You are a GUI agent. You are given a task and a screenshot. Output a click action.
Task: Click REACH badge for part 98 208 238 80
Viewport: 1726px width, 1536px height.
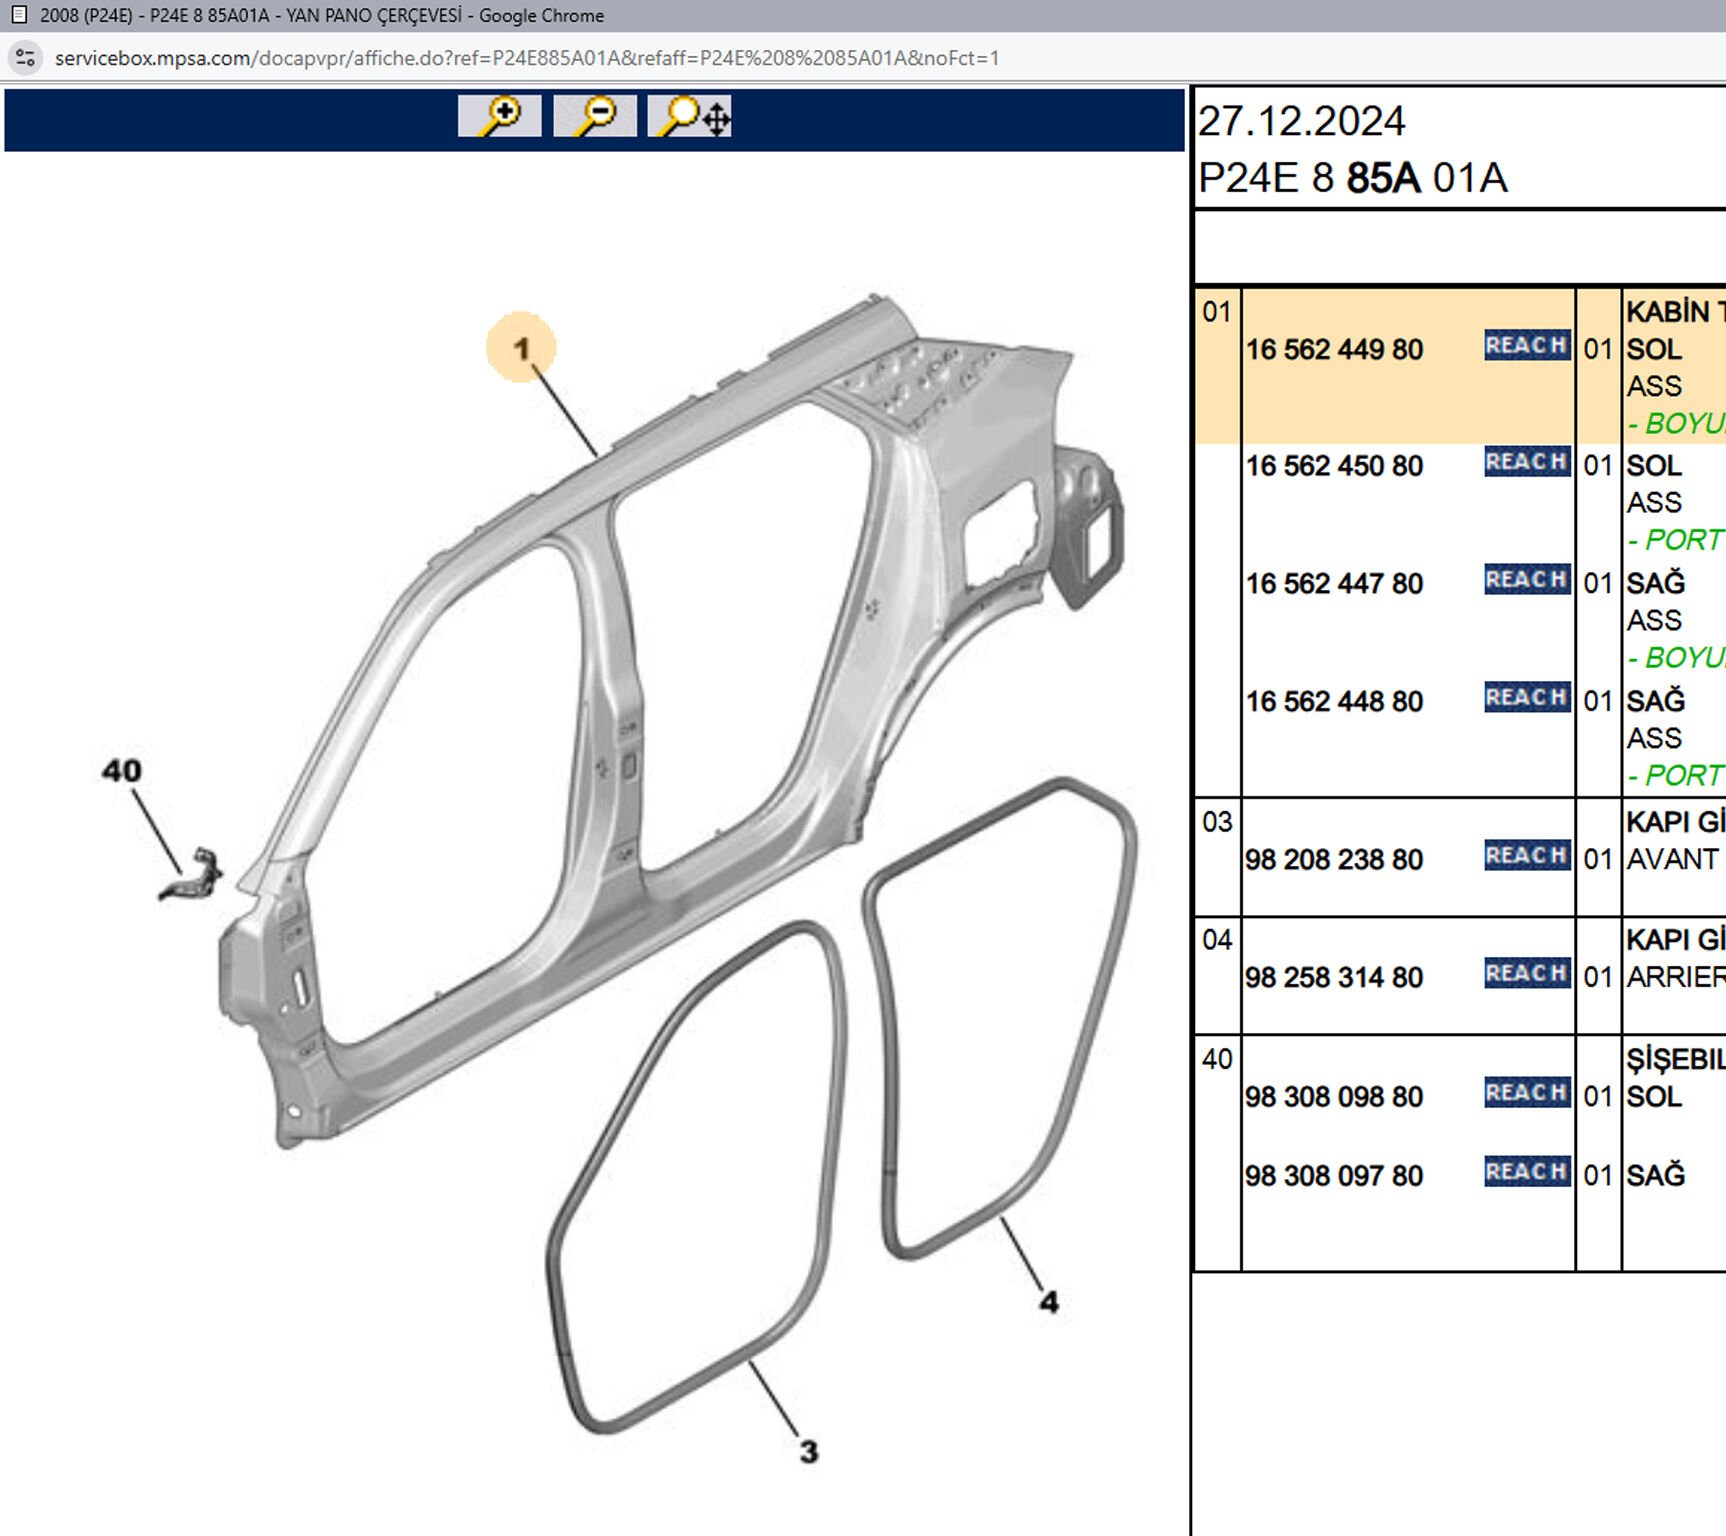click(1526, 856)
